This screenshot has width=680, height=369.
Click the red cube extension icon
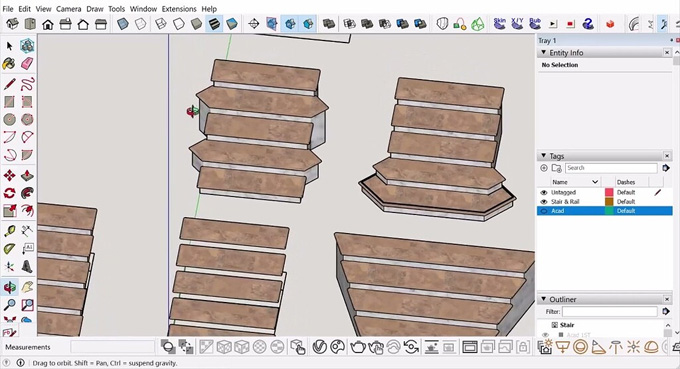(610, 24)
